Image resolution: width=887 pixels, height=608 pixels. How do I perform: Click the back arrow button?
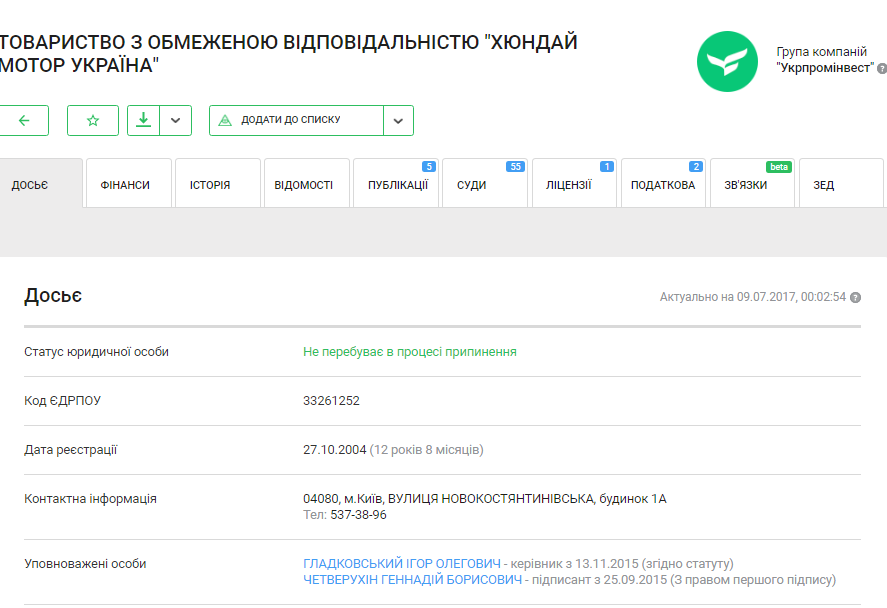click(x=24, y=120)
